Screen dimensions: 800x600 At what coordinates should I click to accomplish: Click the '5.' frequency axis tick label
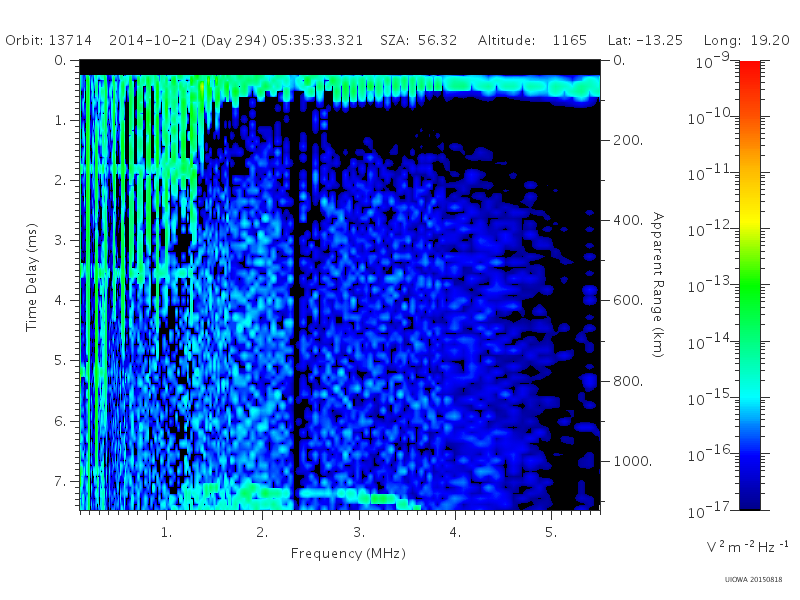551,533
